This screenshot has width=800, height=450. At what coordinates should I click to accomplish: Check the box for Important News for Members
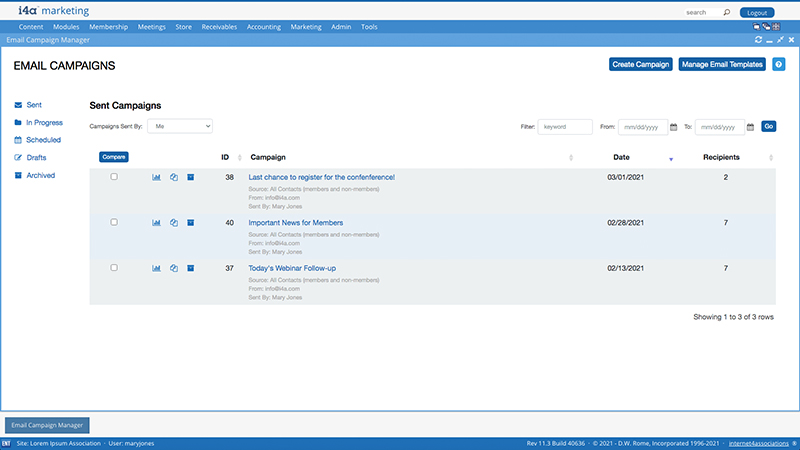(114, 222)
